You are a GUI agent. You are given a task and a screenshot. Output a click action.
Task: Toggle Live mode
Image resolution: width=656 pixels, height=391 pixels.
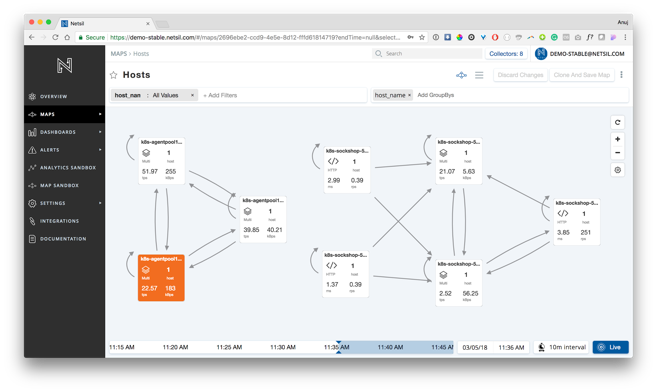click(610, 347)
